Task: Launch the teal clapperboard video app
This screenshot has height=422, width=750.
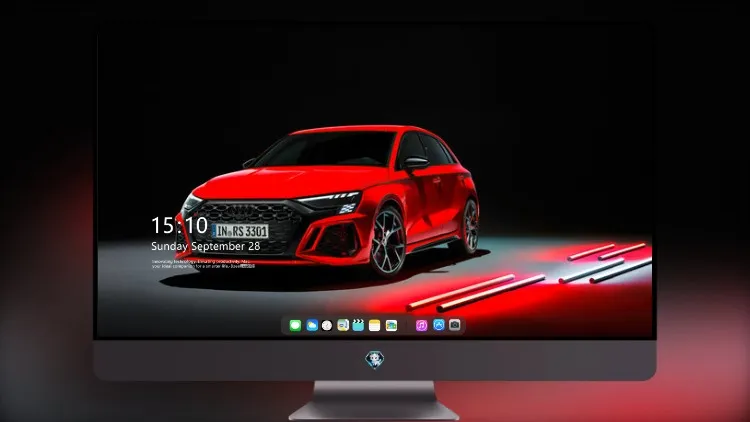Action: coord(358,325)
